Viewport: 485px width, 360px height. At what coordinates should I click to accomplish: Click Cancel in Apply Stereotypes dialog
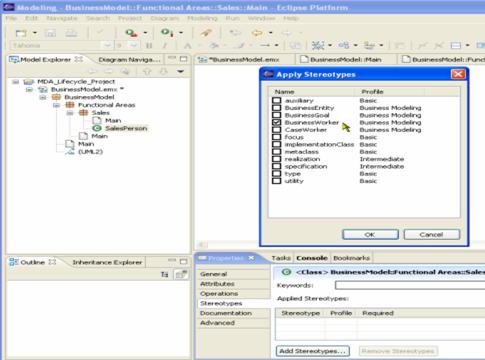click(x=432, y=234)
